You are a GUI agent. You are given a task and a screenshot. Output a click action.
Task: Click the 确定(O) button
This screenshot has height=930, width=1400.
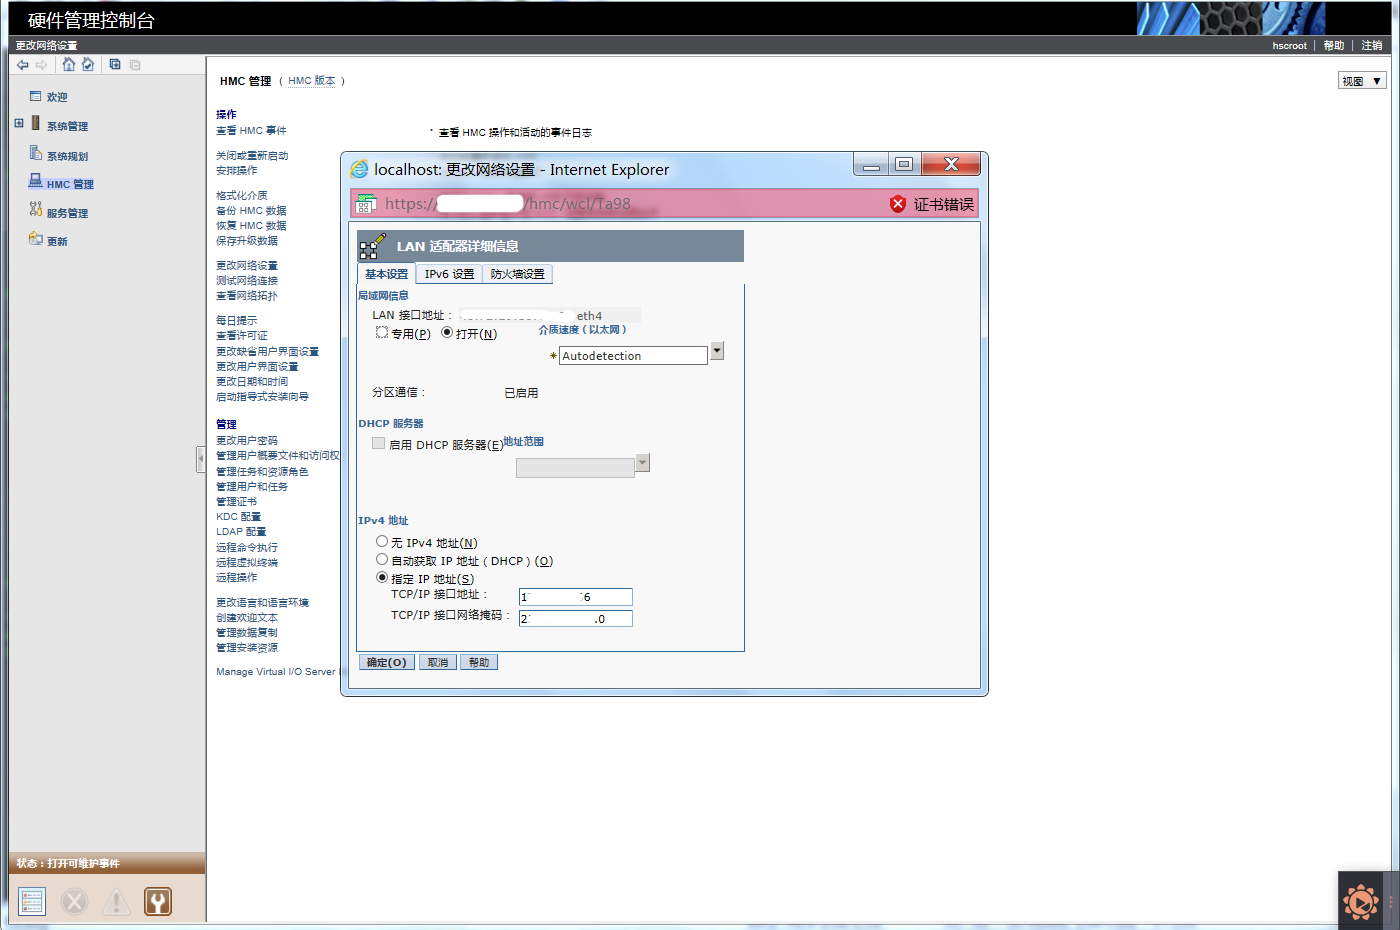[x=386, y=662]
